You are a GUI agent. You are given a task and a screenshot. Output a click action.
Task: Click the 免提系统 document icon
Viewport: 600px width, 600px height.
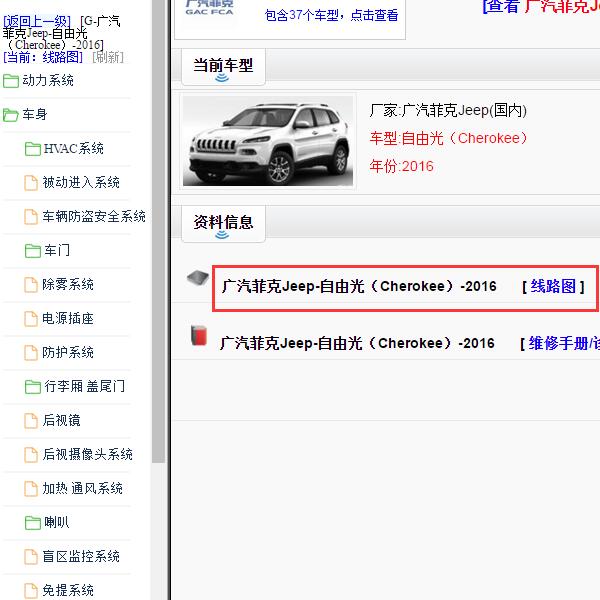pos(31,590)
